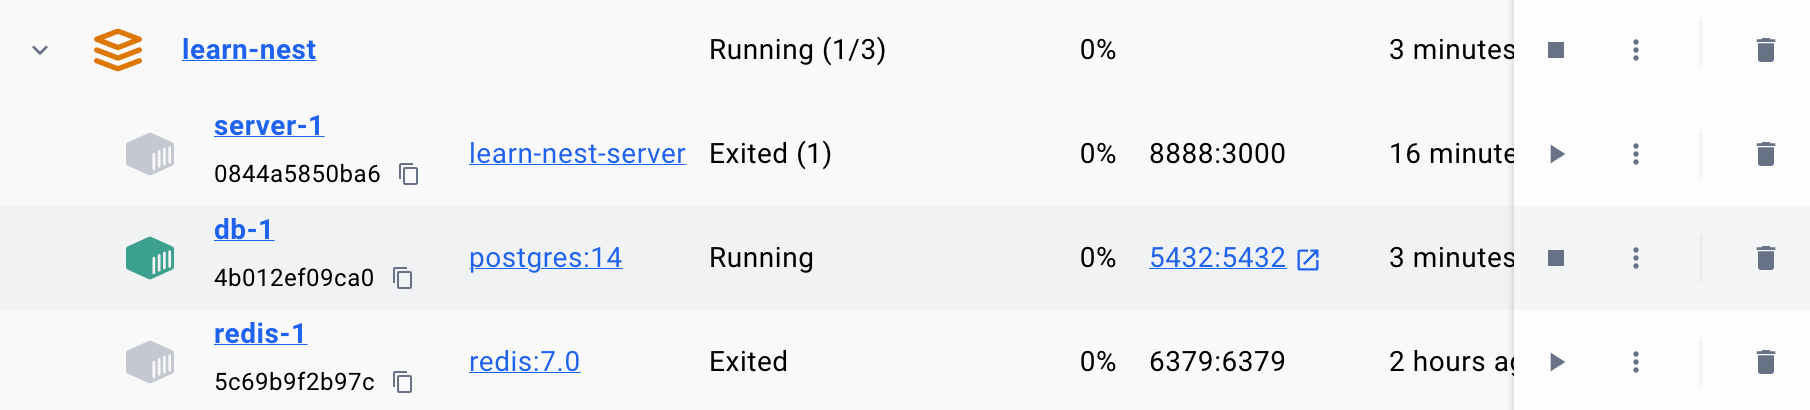Viewport: 1810px width, 410px height.
Task: Delete the db-1 container
Action: tap(1766, 258)
